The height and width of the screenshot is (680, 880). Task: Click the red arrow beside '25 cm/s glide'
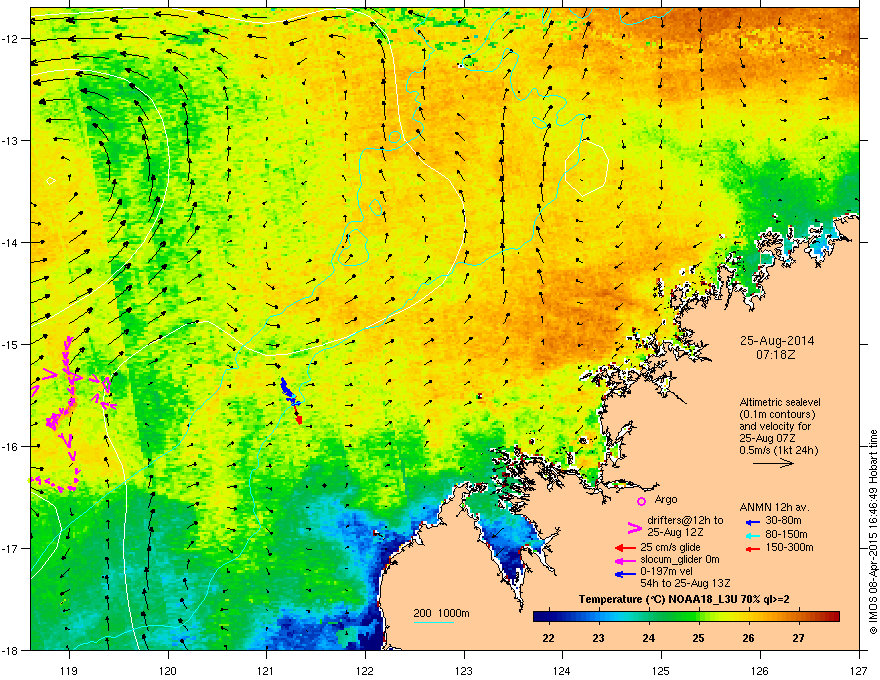625,548
